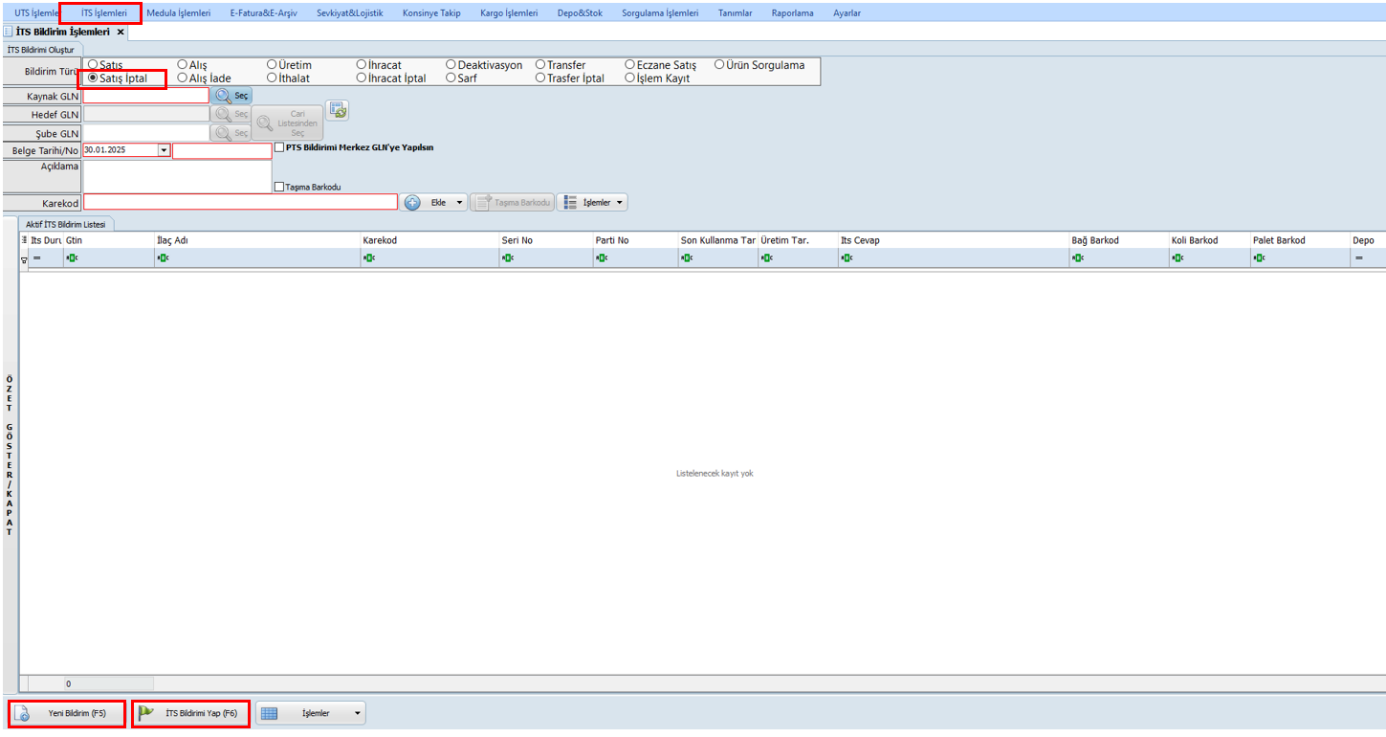Screen dimensions: 1386x737
Task: Click the filter icon under Gtin column
Action: [71, 258]
